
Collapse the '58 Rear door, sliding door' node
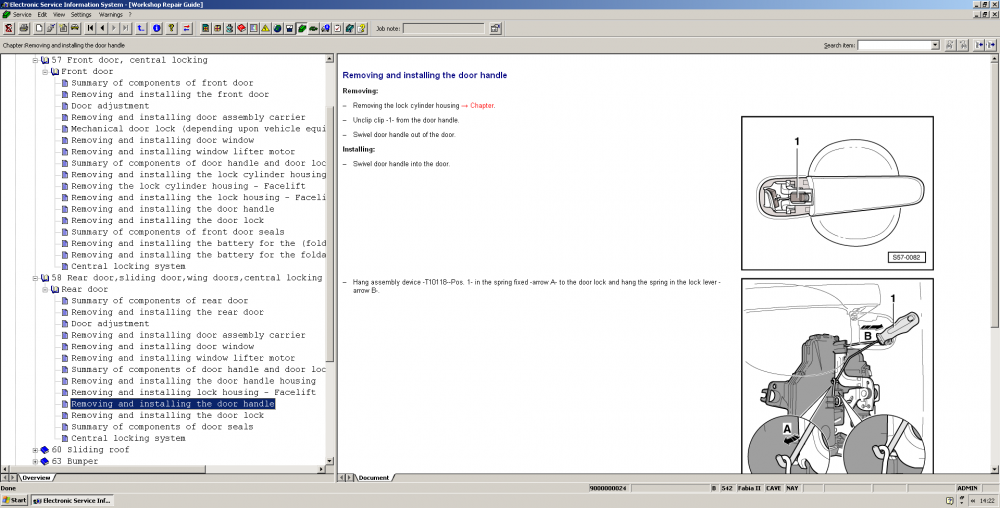pos(36,278)
